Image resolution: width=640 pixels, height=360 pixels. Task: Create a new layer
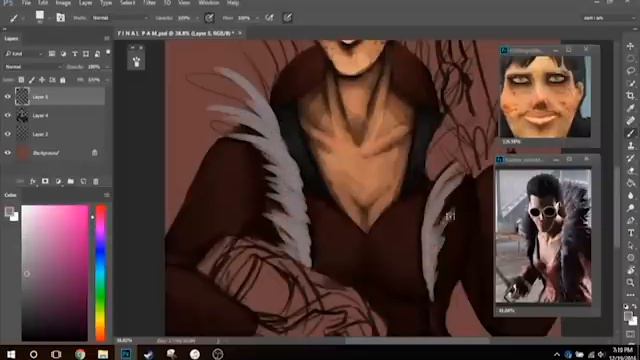pos(83,181)
